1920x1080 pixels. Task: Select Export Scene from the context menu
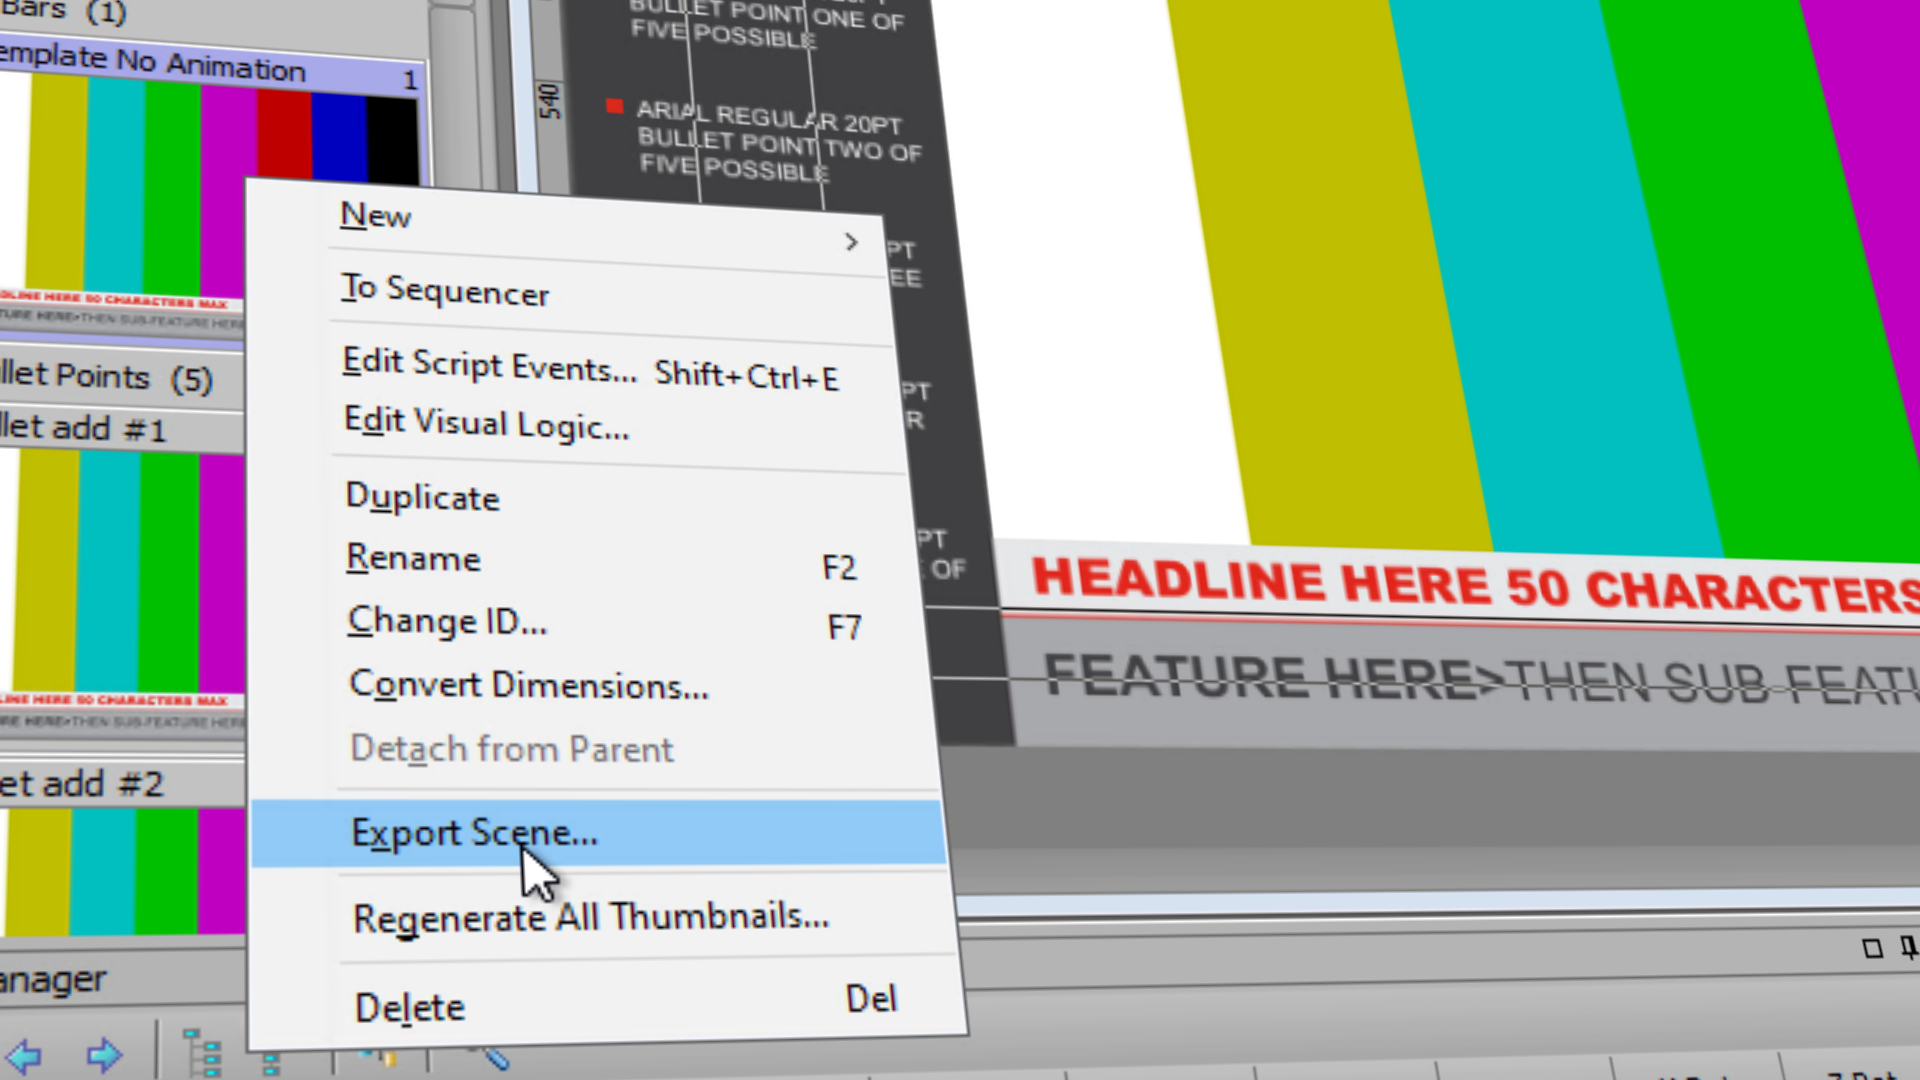[x=474, y=832]
